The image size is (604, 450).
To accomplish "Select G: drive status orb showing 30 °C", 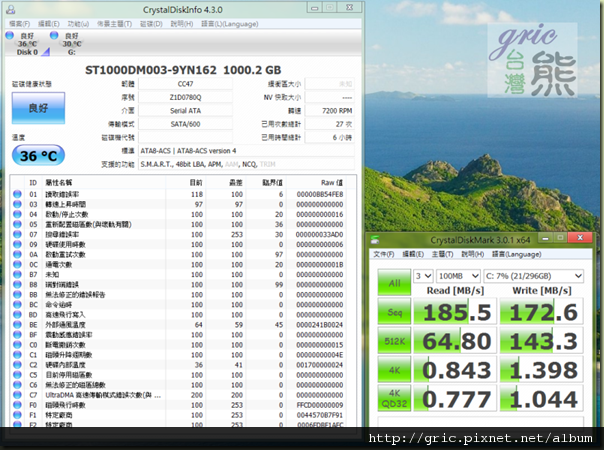I will 54,35.
